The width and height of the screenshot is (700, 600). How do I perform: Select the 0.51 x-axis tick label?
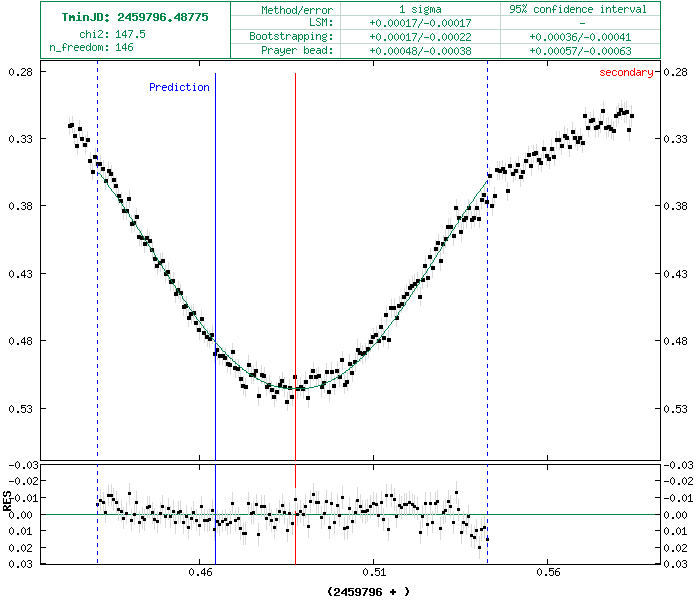[x=375, y=574]
